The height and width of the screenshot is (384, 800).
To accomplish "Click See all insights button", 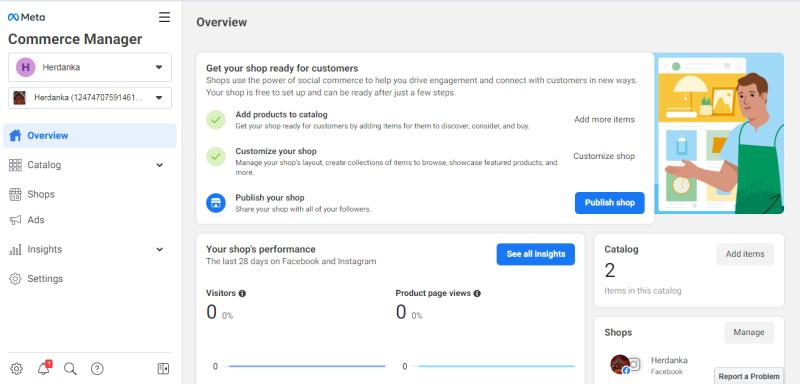I will [x=536, y=254].
